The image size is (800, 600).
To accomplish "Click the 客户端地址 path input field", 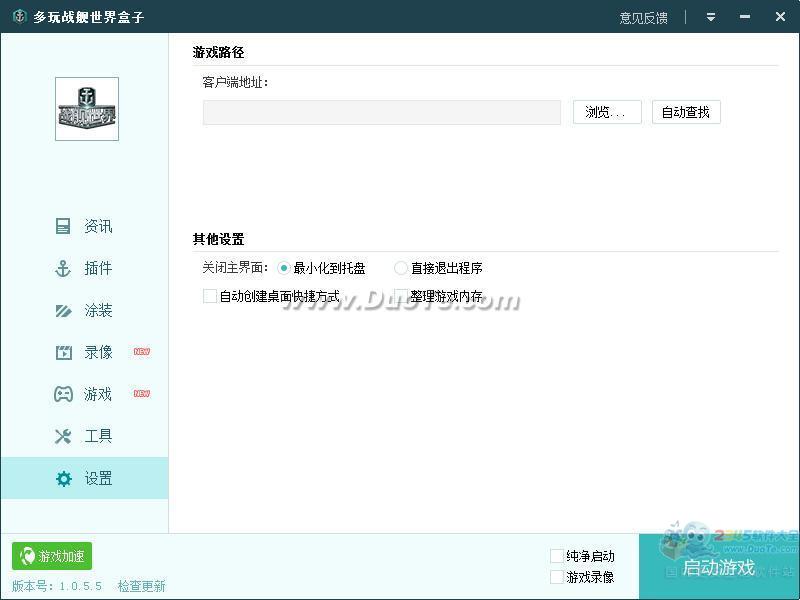I will [x=381, y=112].
